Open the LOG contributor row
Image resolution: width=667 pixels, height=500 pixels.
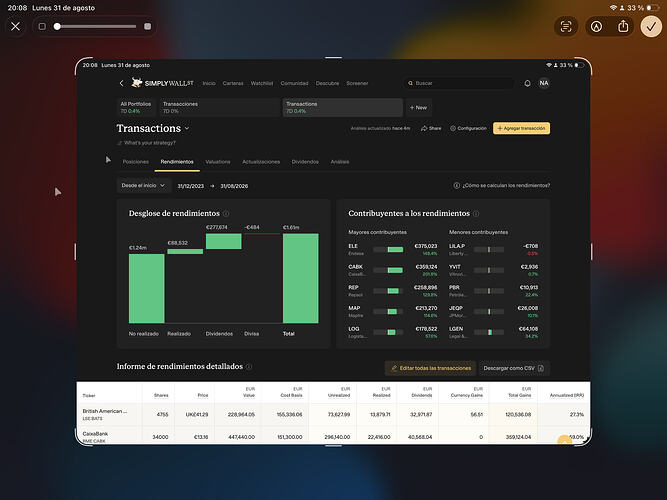coord(393,332)
